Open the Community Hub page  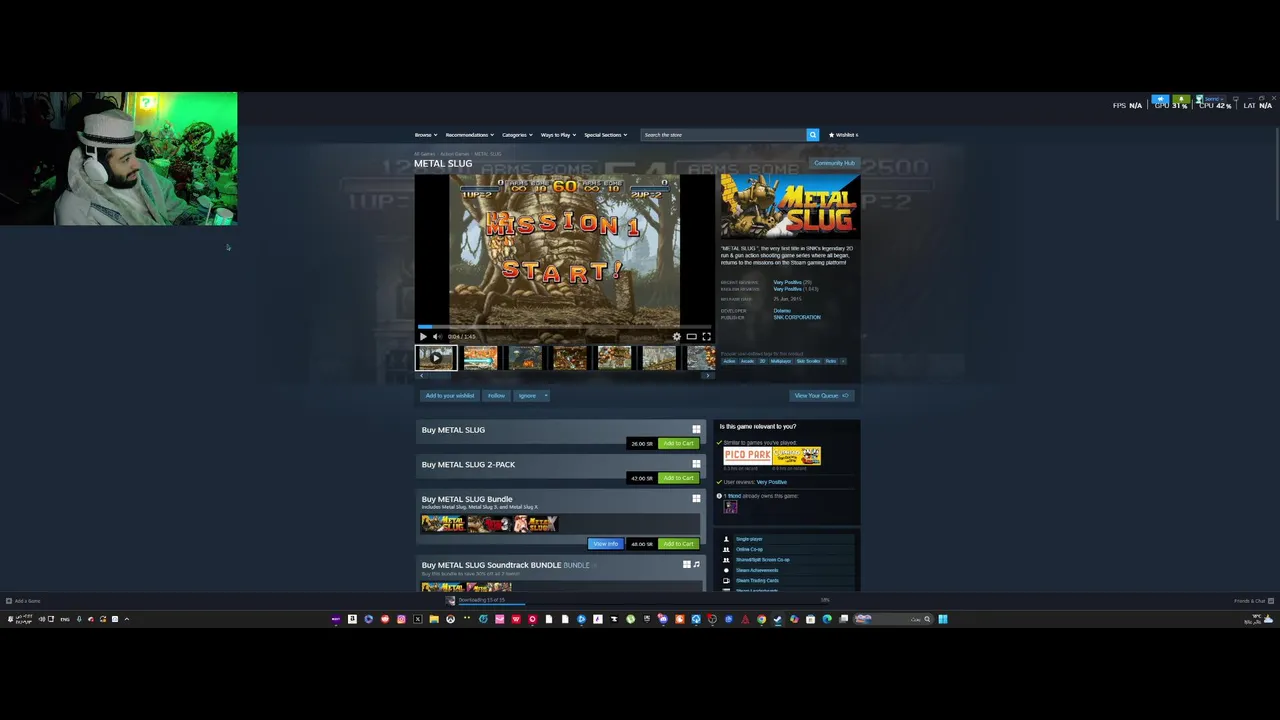click(834, 163)
